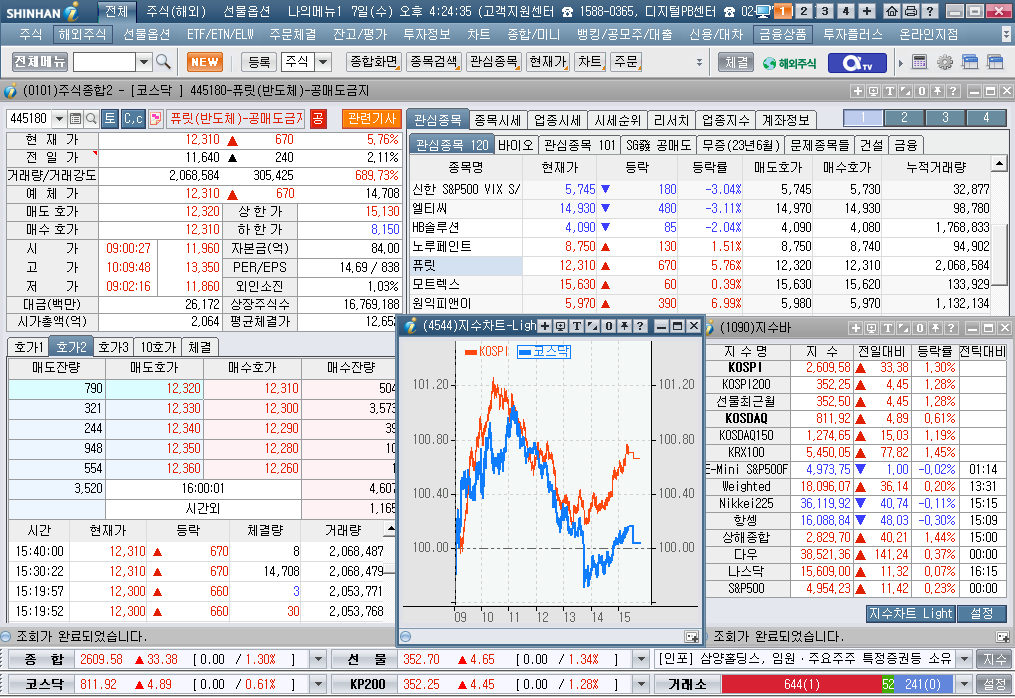Screen dimensions: 1015x698
Task: Select page 1 button in watchlist panel
Action: (863, 118)
